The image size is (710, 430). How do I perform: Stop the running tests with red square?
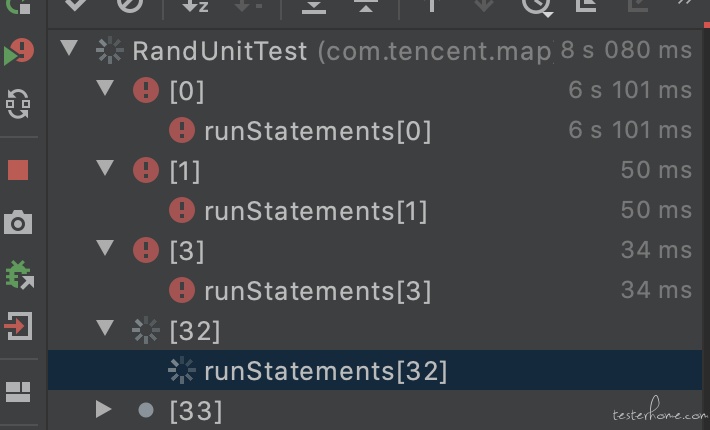click(18, 170)
